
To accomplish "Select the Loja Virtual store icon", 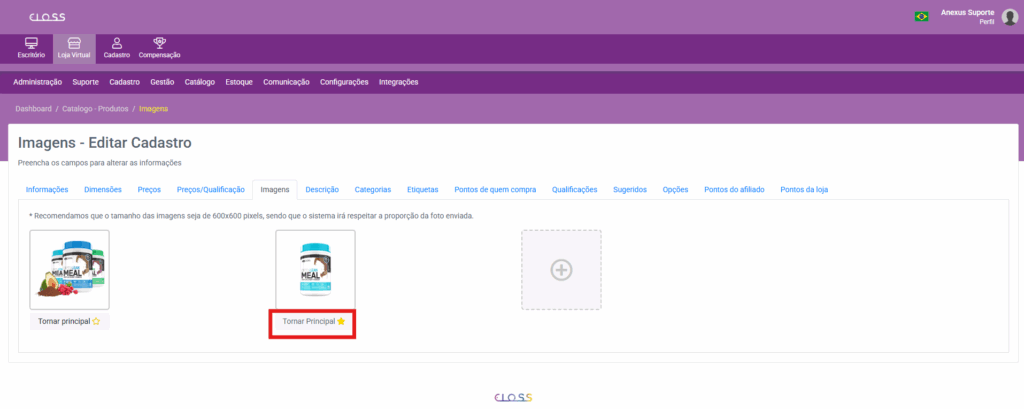I will 74,43.
